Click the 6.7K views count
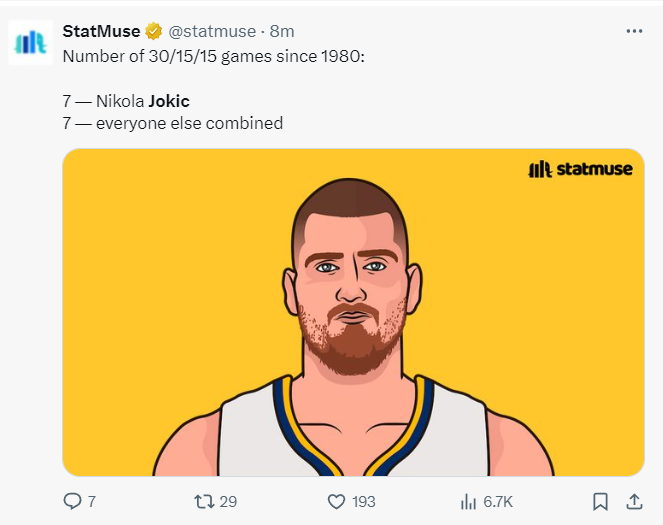Screen dimensions: 663x525 498,501
